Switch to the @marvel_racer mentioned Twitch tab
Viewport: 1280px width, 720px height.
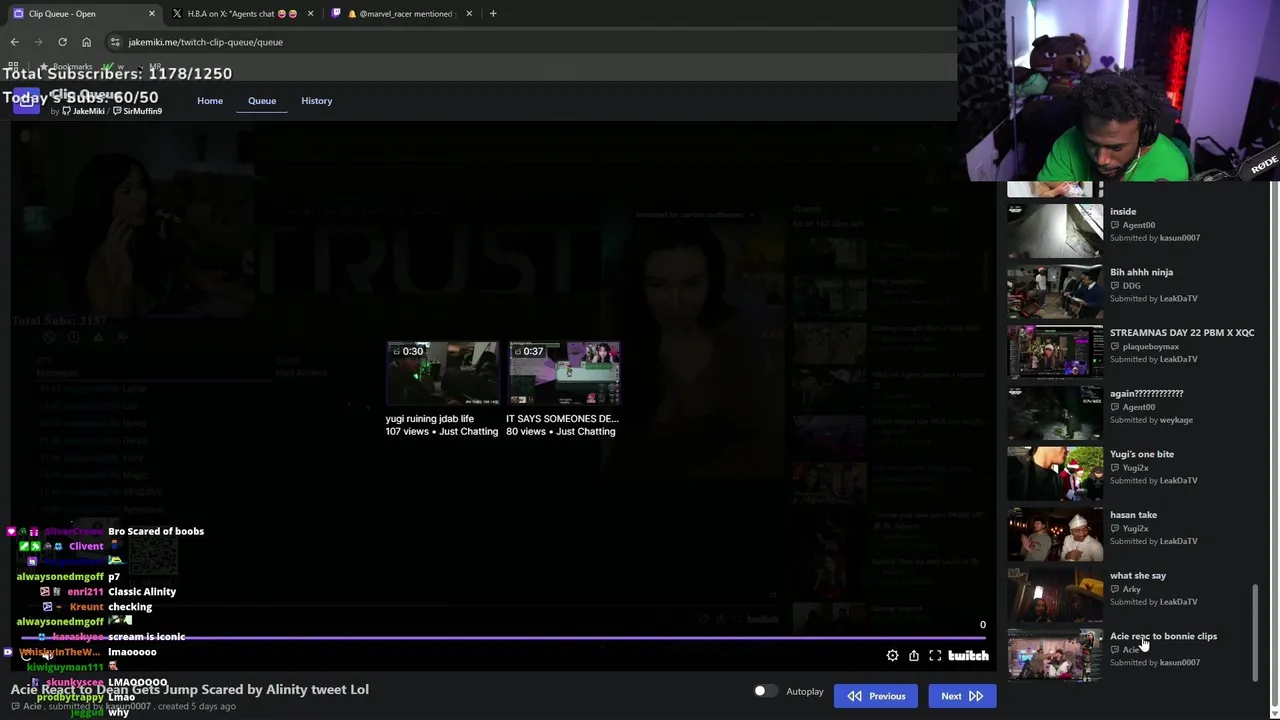[401, 14]
